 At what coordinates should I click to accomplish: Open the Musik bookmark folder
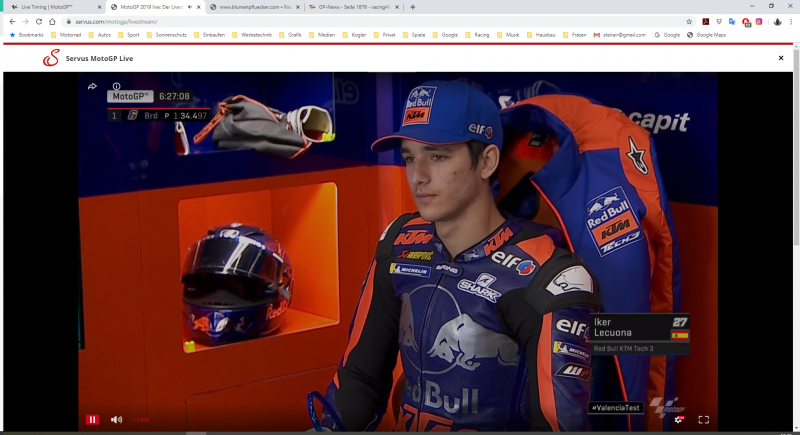click(508, 35)
